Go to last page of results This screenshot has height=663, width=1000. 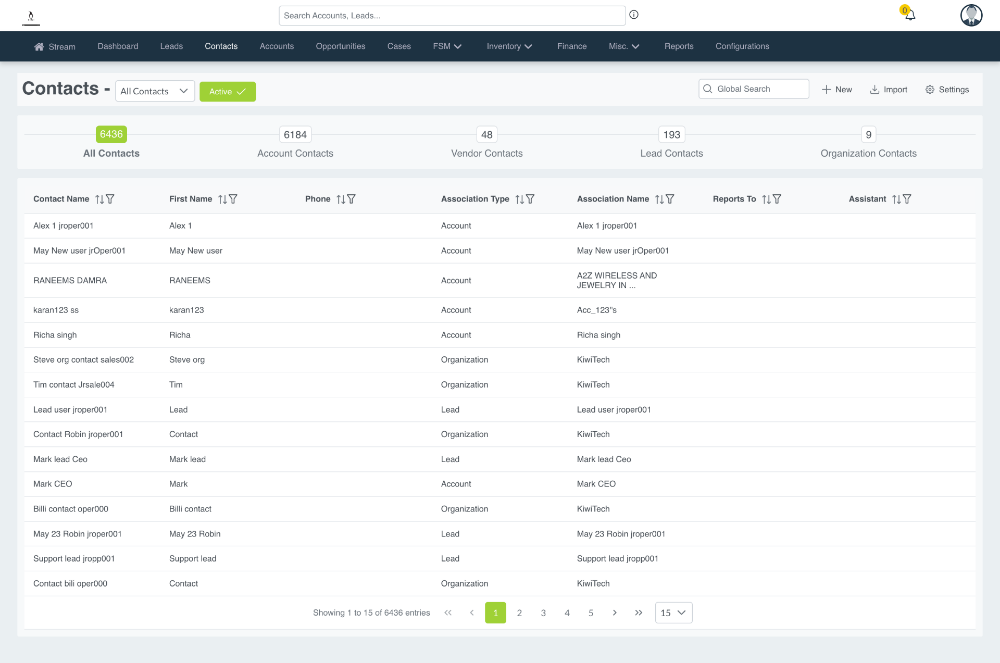tap(638, 613)
